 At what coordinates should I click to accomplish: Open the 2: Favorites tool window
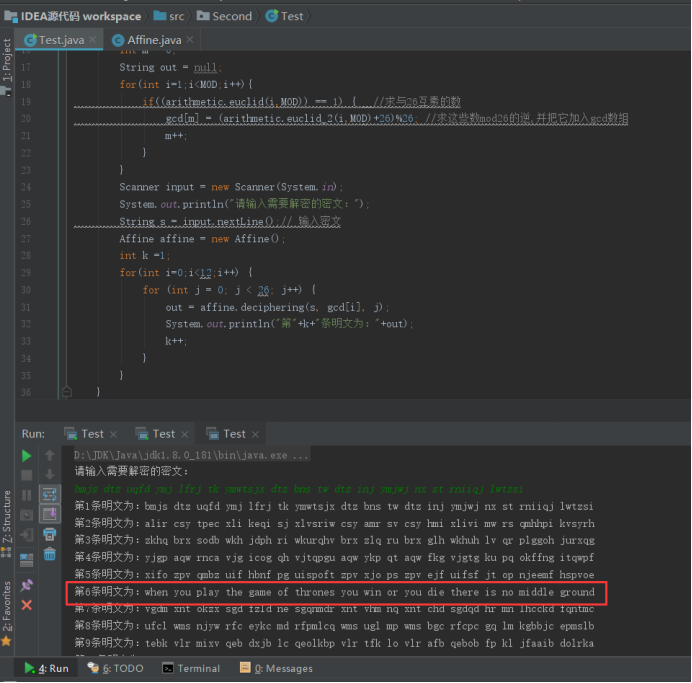pos(7,607)
